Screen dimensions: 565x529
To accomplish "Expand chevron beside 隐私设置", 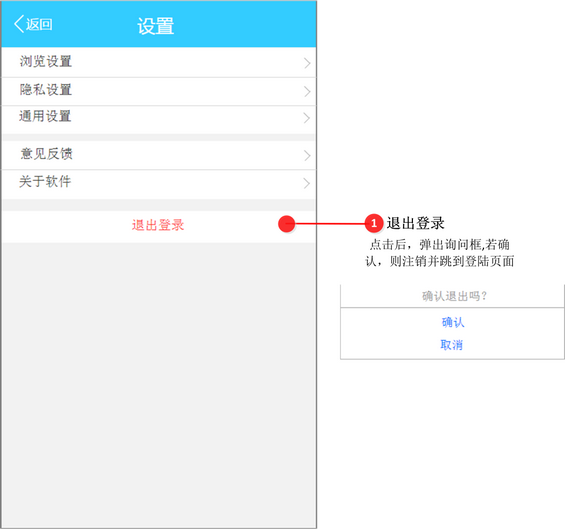I will (307, 91).
